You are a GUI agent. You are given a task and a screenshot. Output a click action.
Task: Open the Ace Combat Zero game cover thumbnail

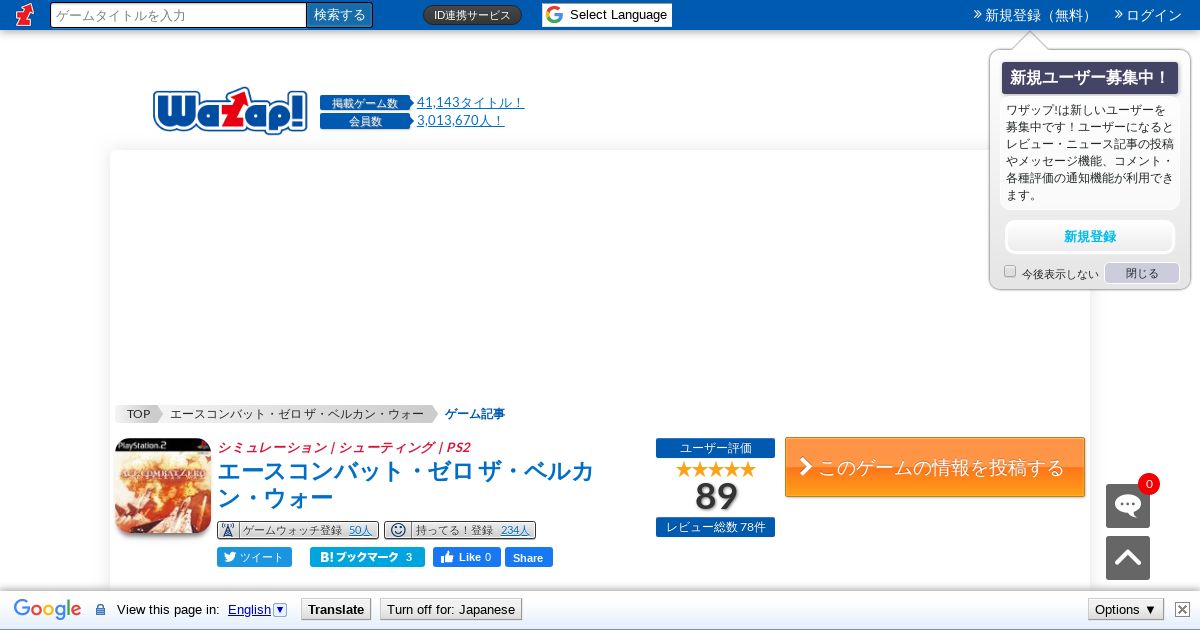163,486
